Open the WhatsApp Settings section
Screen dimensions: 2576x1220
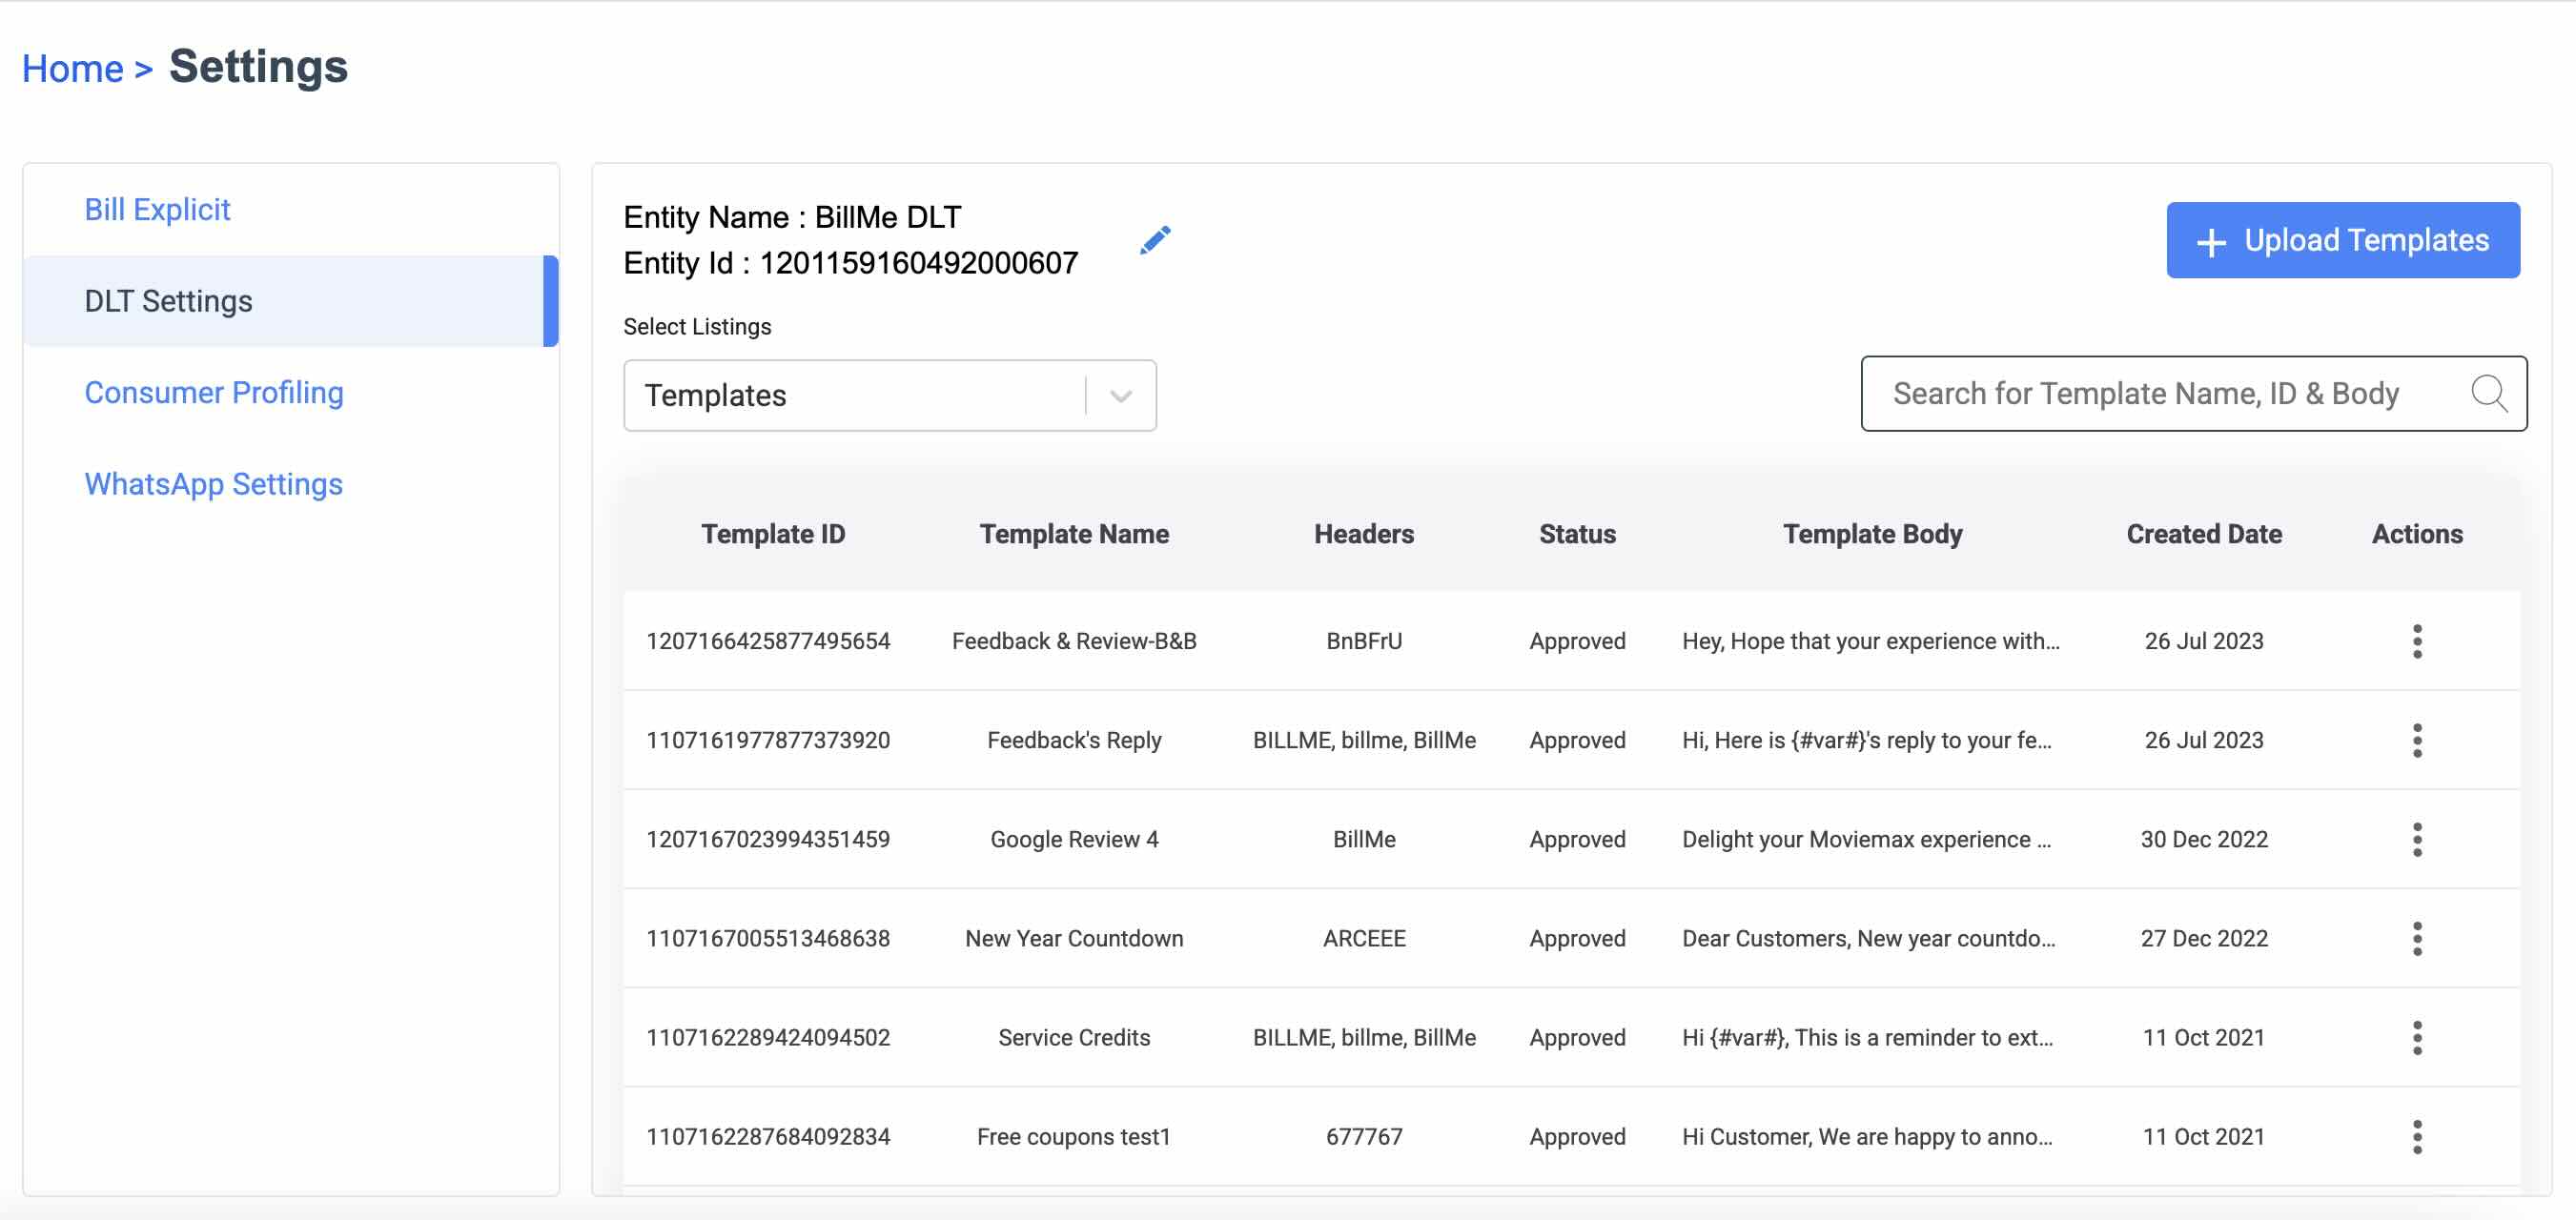point(213,484)
